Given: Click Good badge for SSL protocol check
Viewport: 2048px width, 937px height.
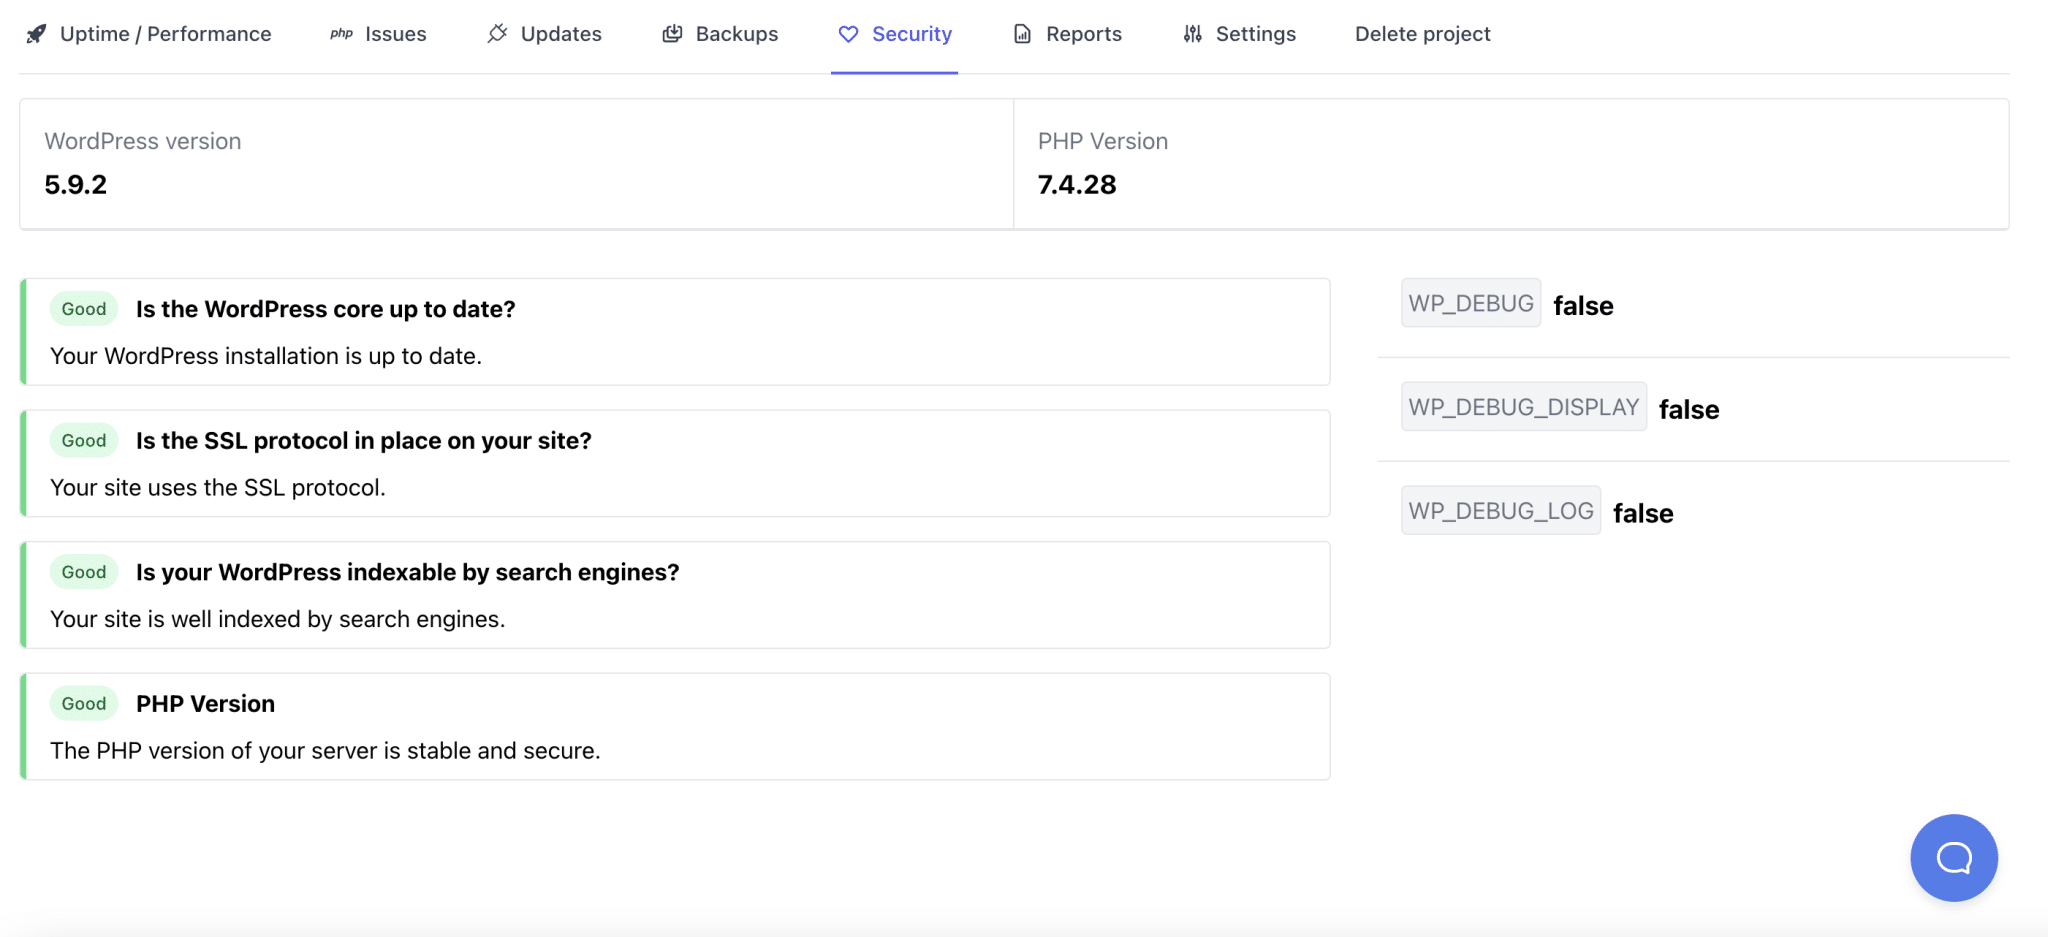Looking at the screenshot, I should (x=84, y=441).
